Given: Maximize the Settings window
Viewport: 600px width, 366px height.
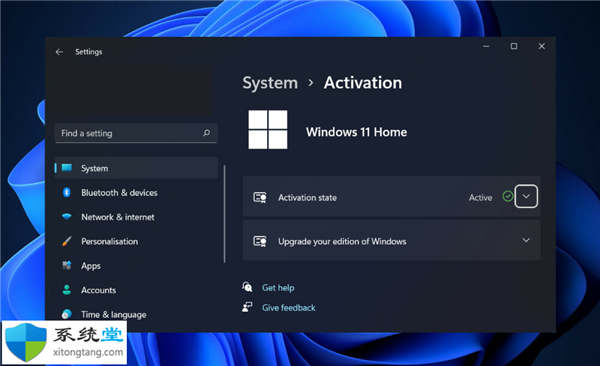Looking at the screenshot, I should point(514,46).
